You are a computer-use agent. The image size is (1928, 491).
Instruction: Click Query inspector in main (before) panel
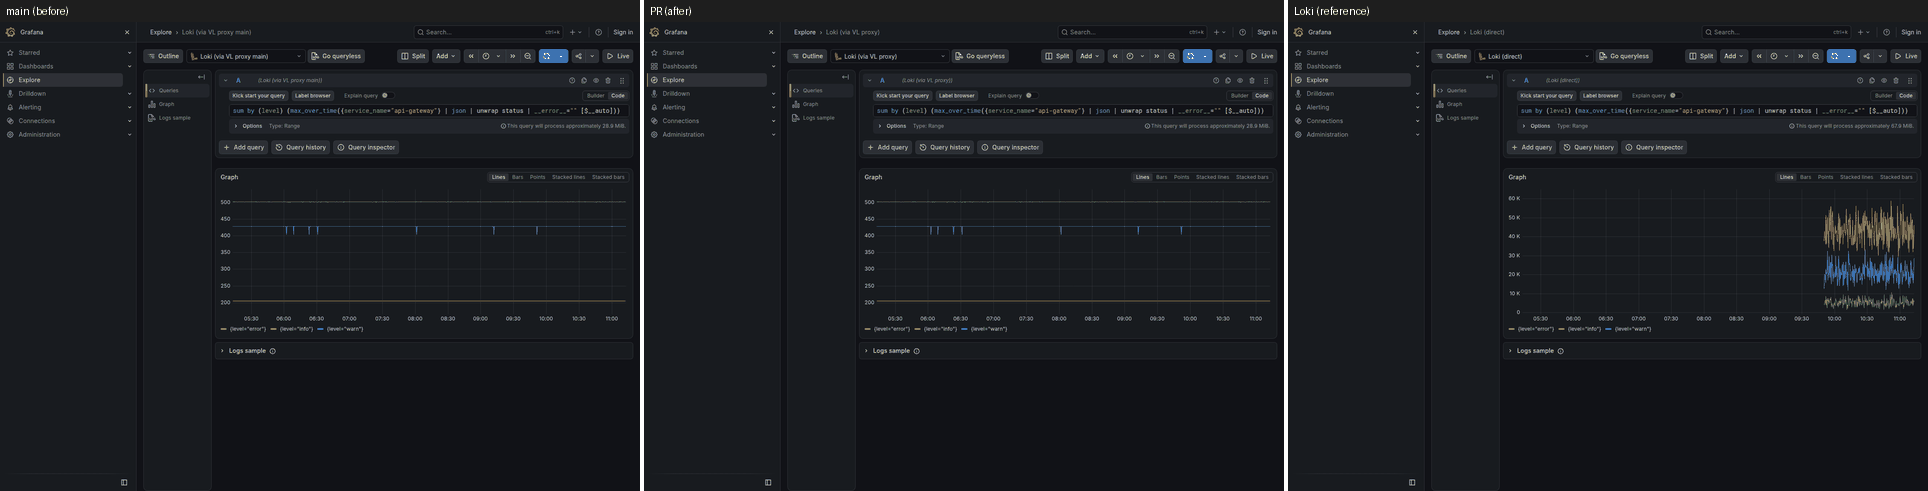point(366,147)
